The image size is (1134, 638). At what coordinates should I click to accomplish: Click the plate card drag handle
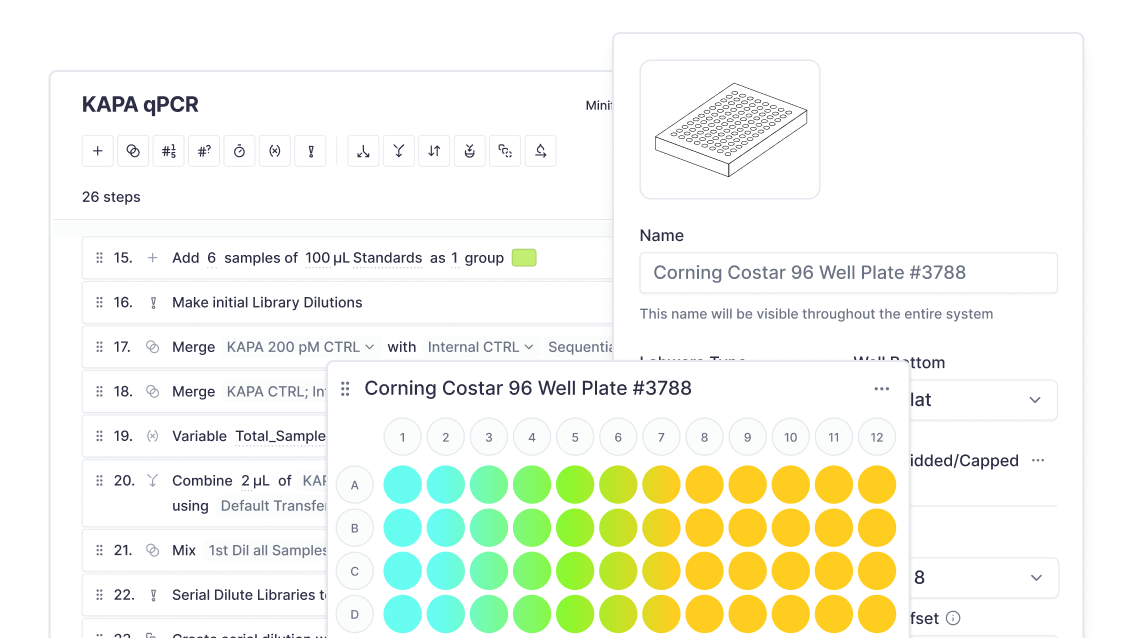coord(345,389)
